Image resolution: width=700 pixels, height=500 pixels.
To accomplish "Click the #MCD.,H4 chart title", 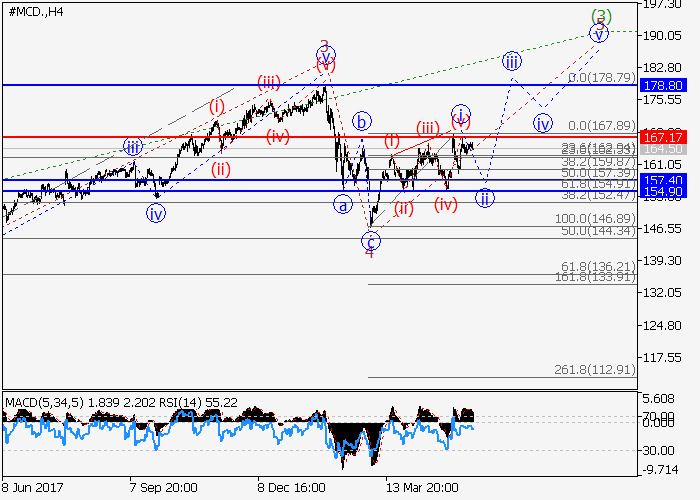I will click(34, 12).
